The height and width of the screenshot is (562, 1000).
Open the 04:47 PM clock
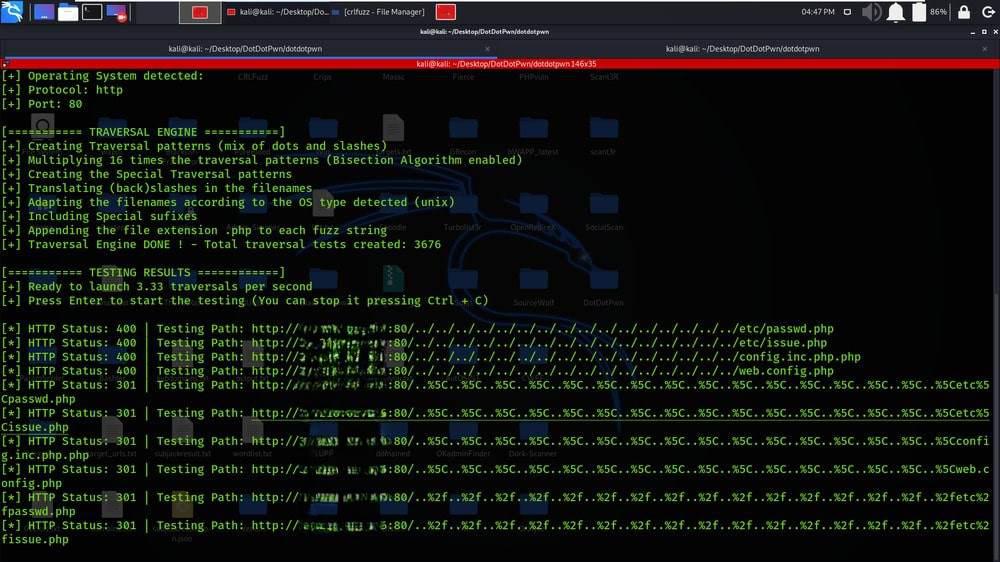point(818,12)
